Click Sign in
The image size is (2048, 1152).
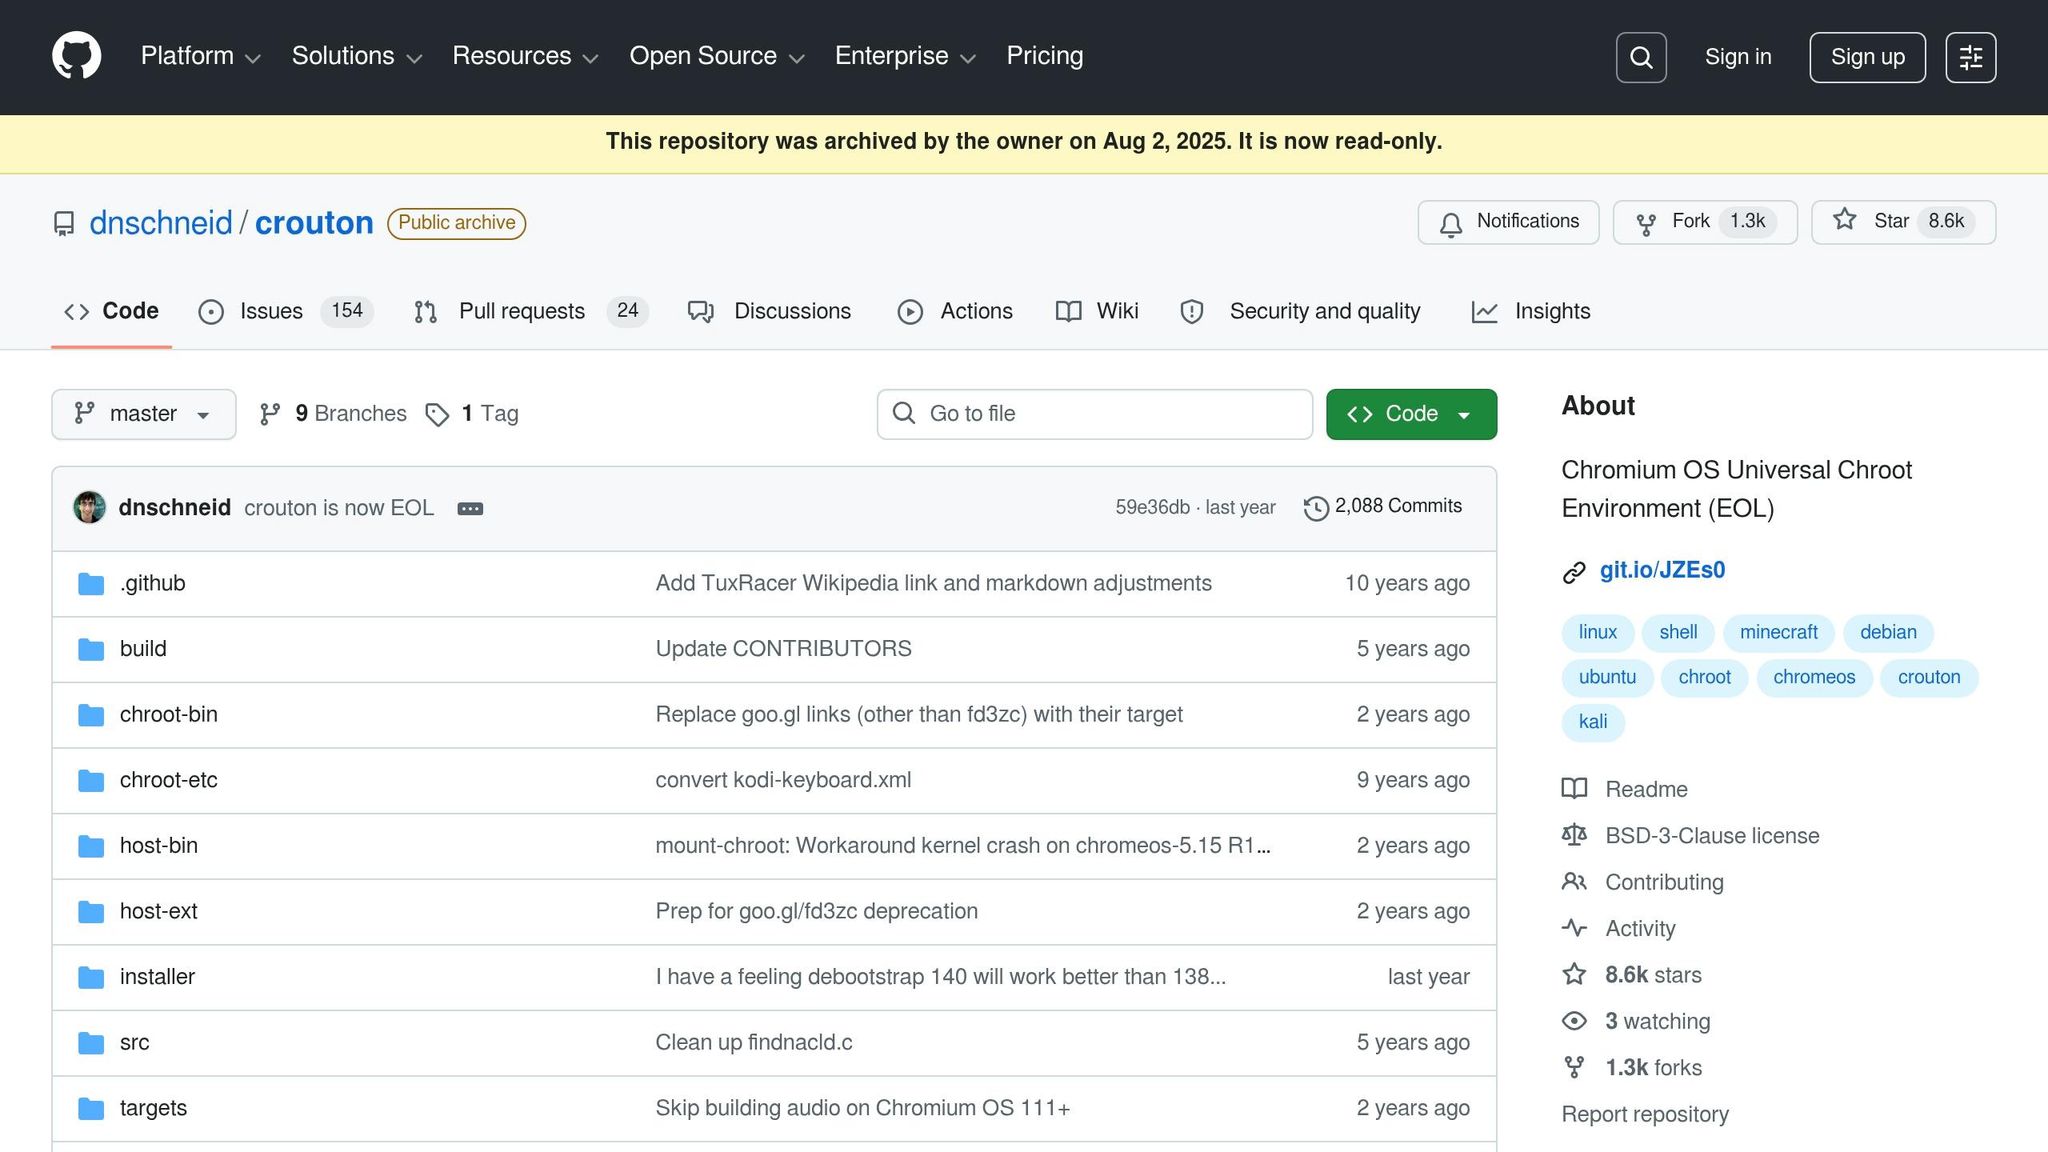pyautogui.click(x=1738, y=57)
